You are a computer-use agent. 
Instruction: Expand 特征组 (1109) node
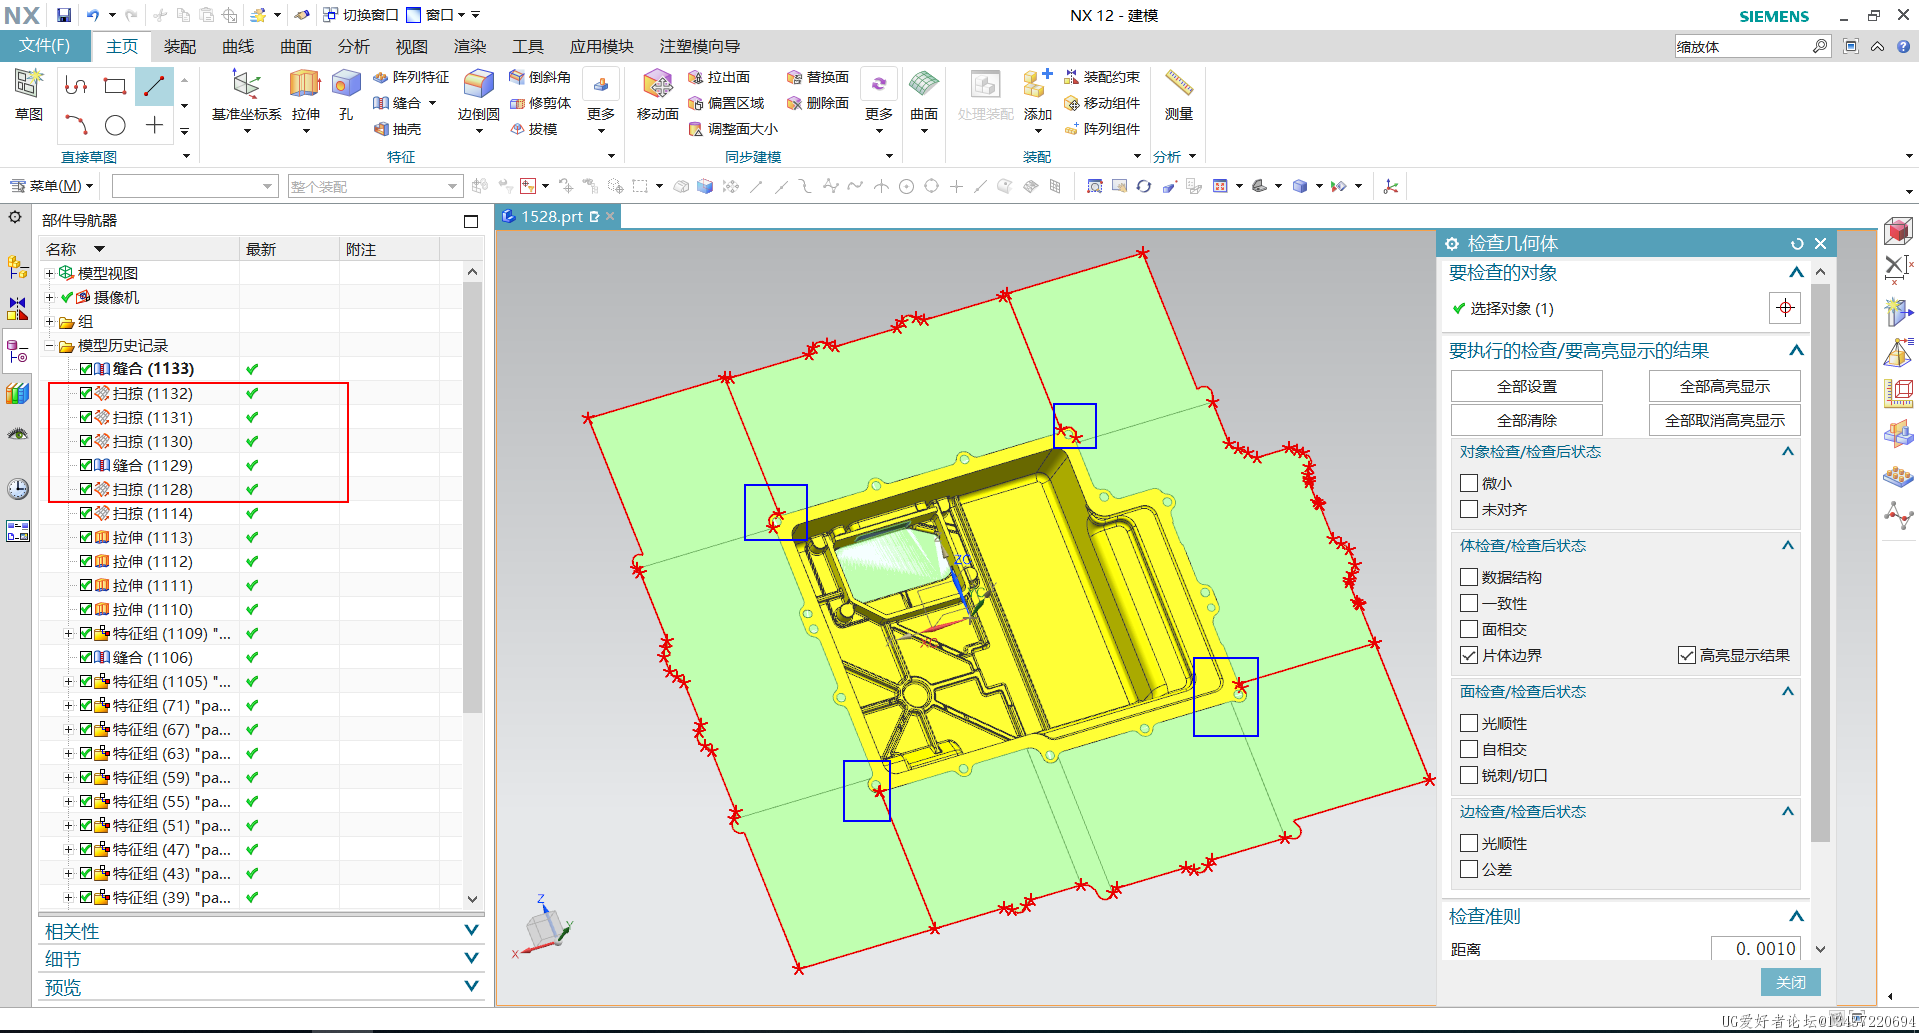pyautogui.click(x=68, y=633)
